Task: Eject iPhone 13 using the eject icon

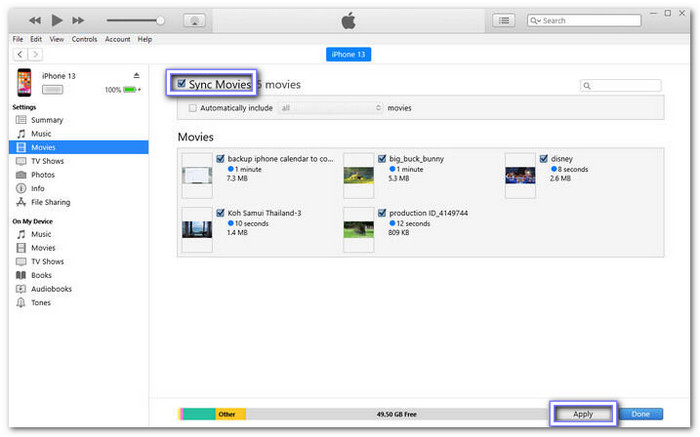Action: [137, 76]
